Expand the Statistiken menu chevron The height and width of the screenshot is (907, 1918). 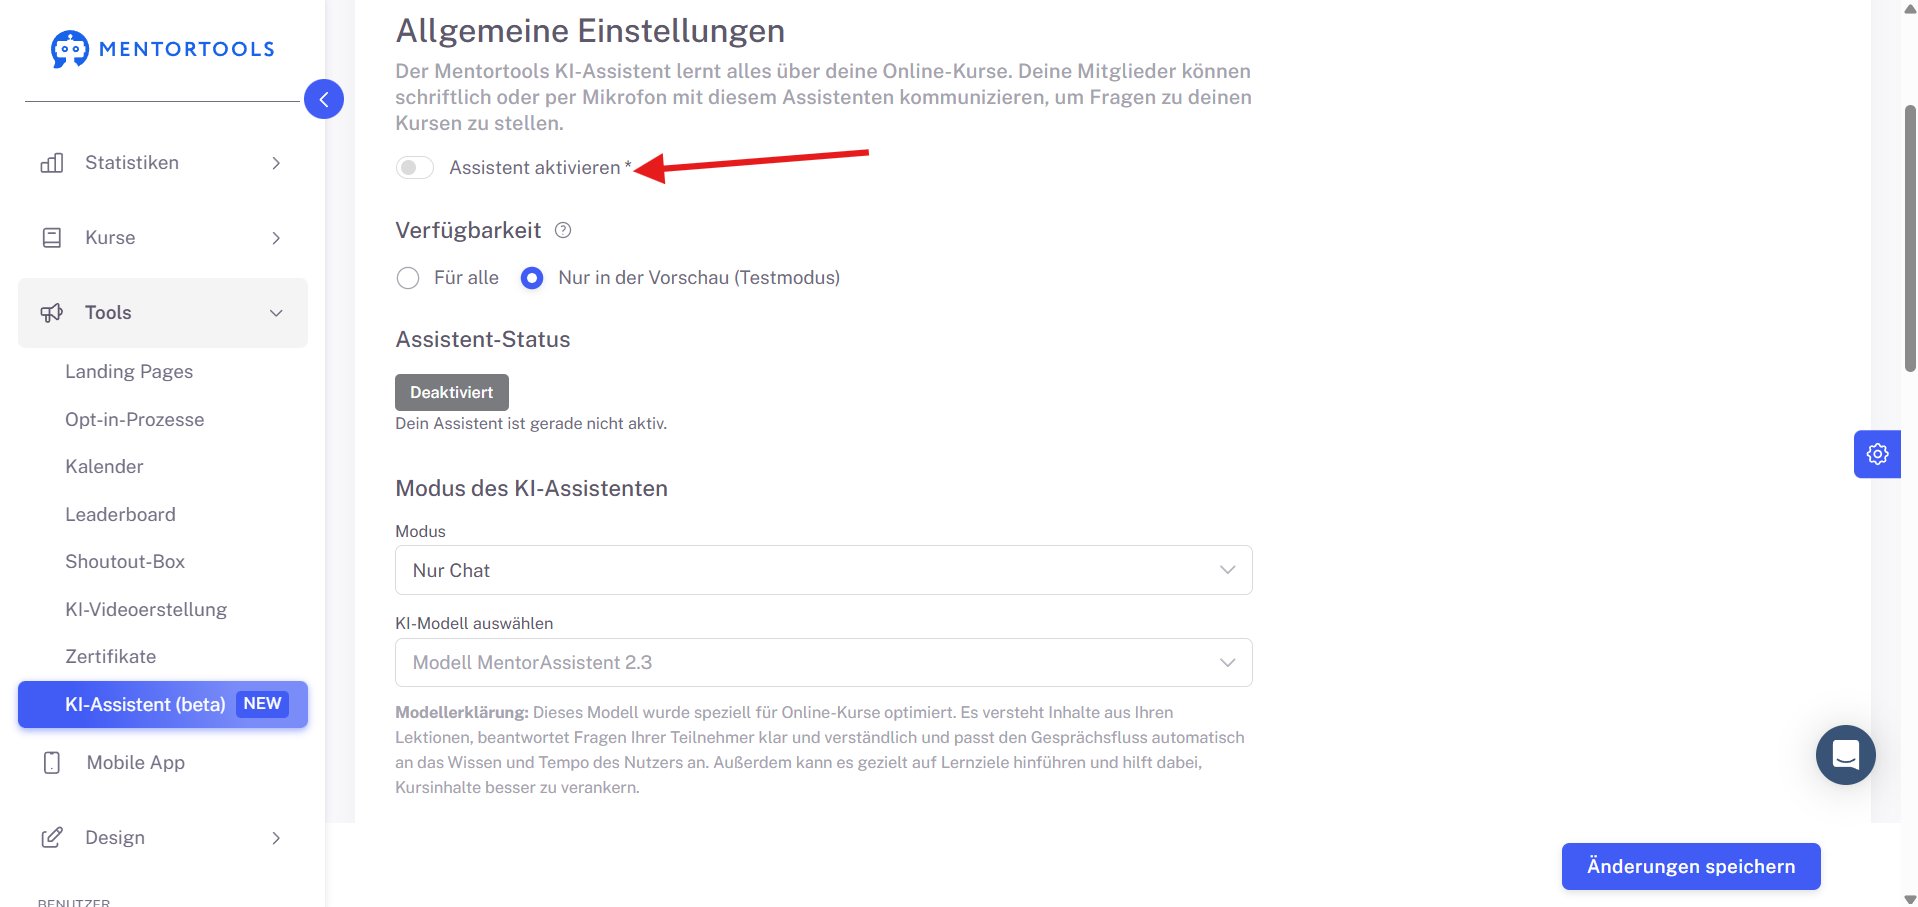(276, 163)
